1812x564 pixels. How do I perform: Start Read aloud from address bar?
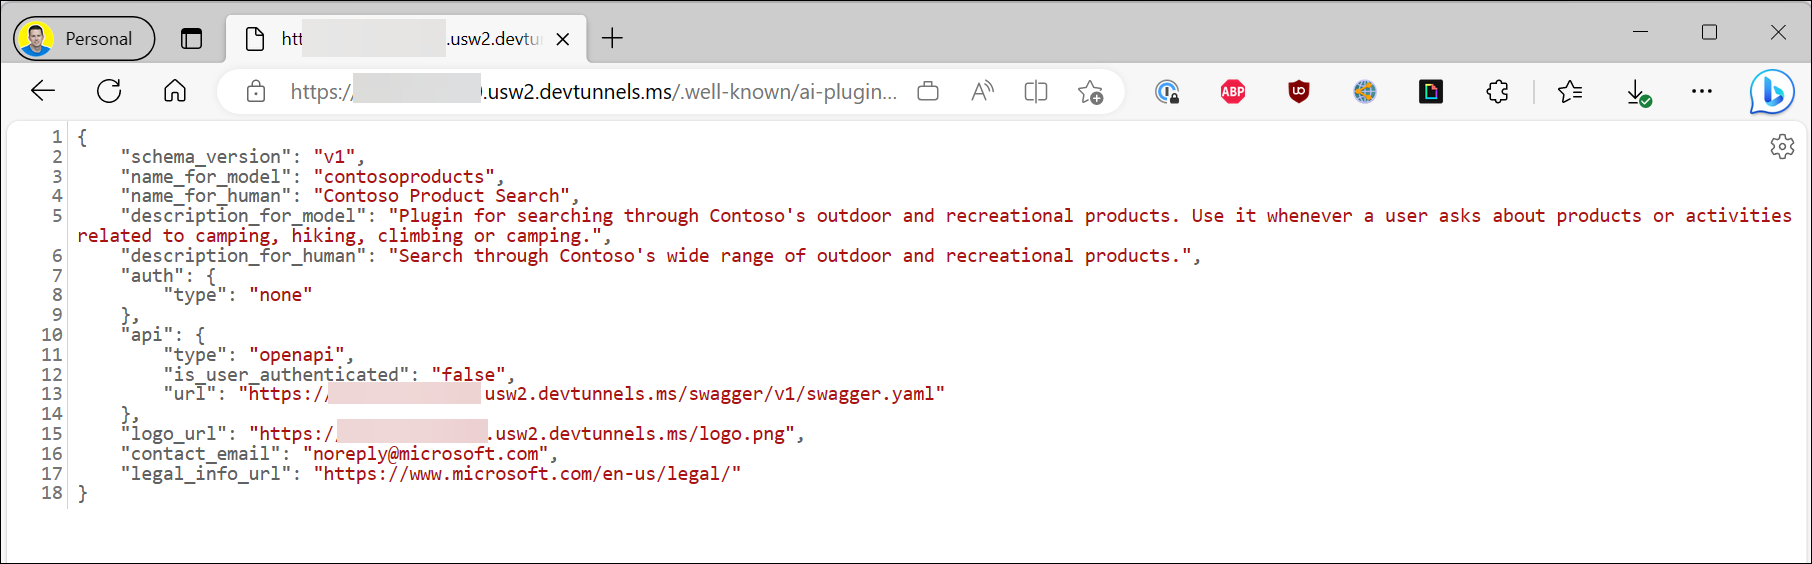tap(982, 92)
